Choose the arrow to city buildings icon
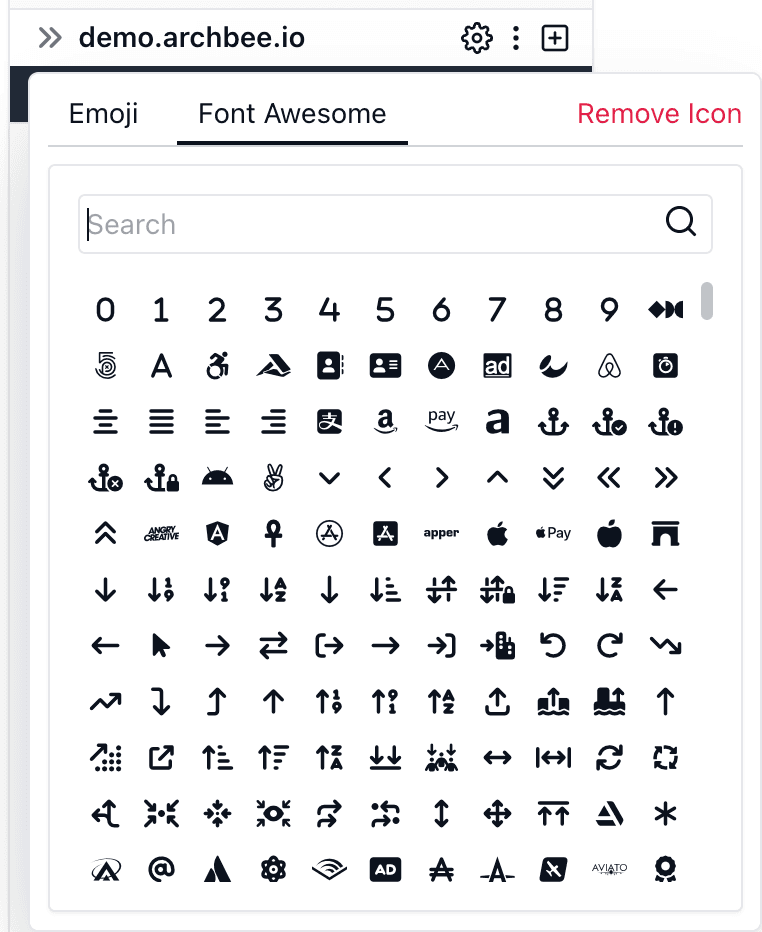The height and width of the screenshot is (932, 762). pos(497,645)
